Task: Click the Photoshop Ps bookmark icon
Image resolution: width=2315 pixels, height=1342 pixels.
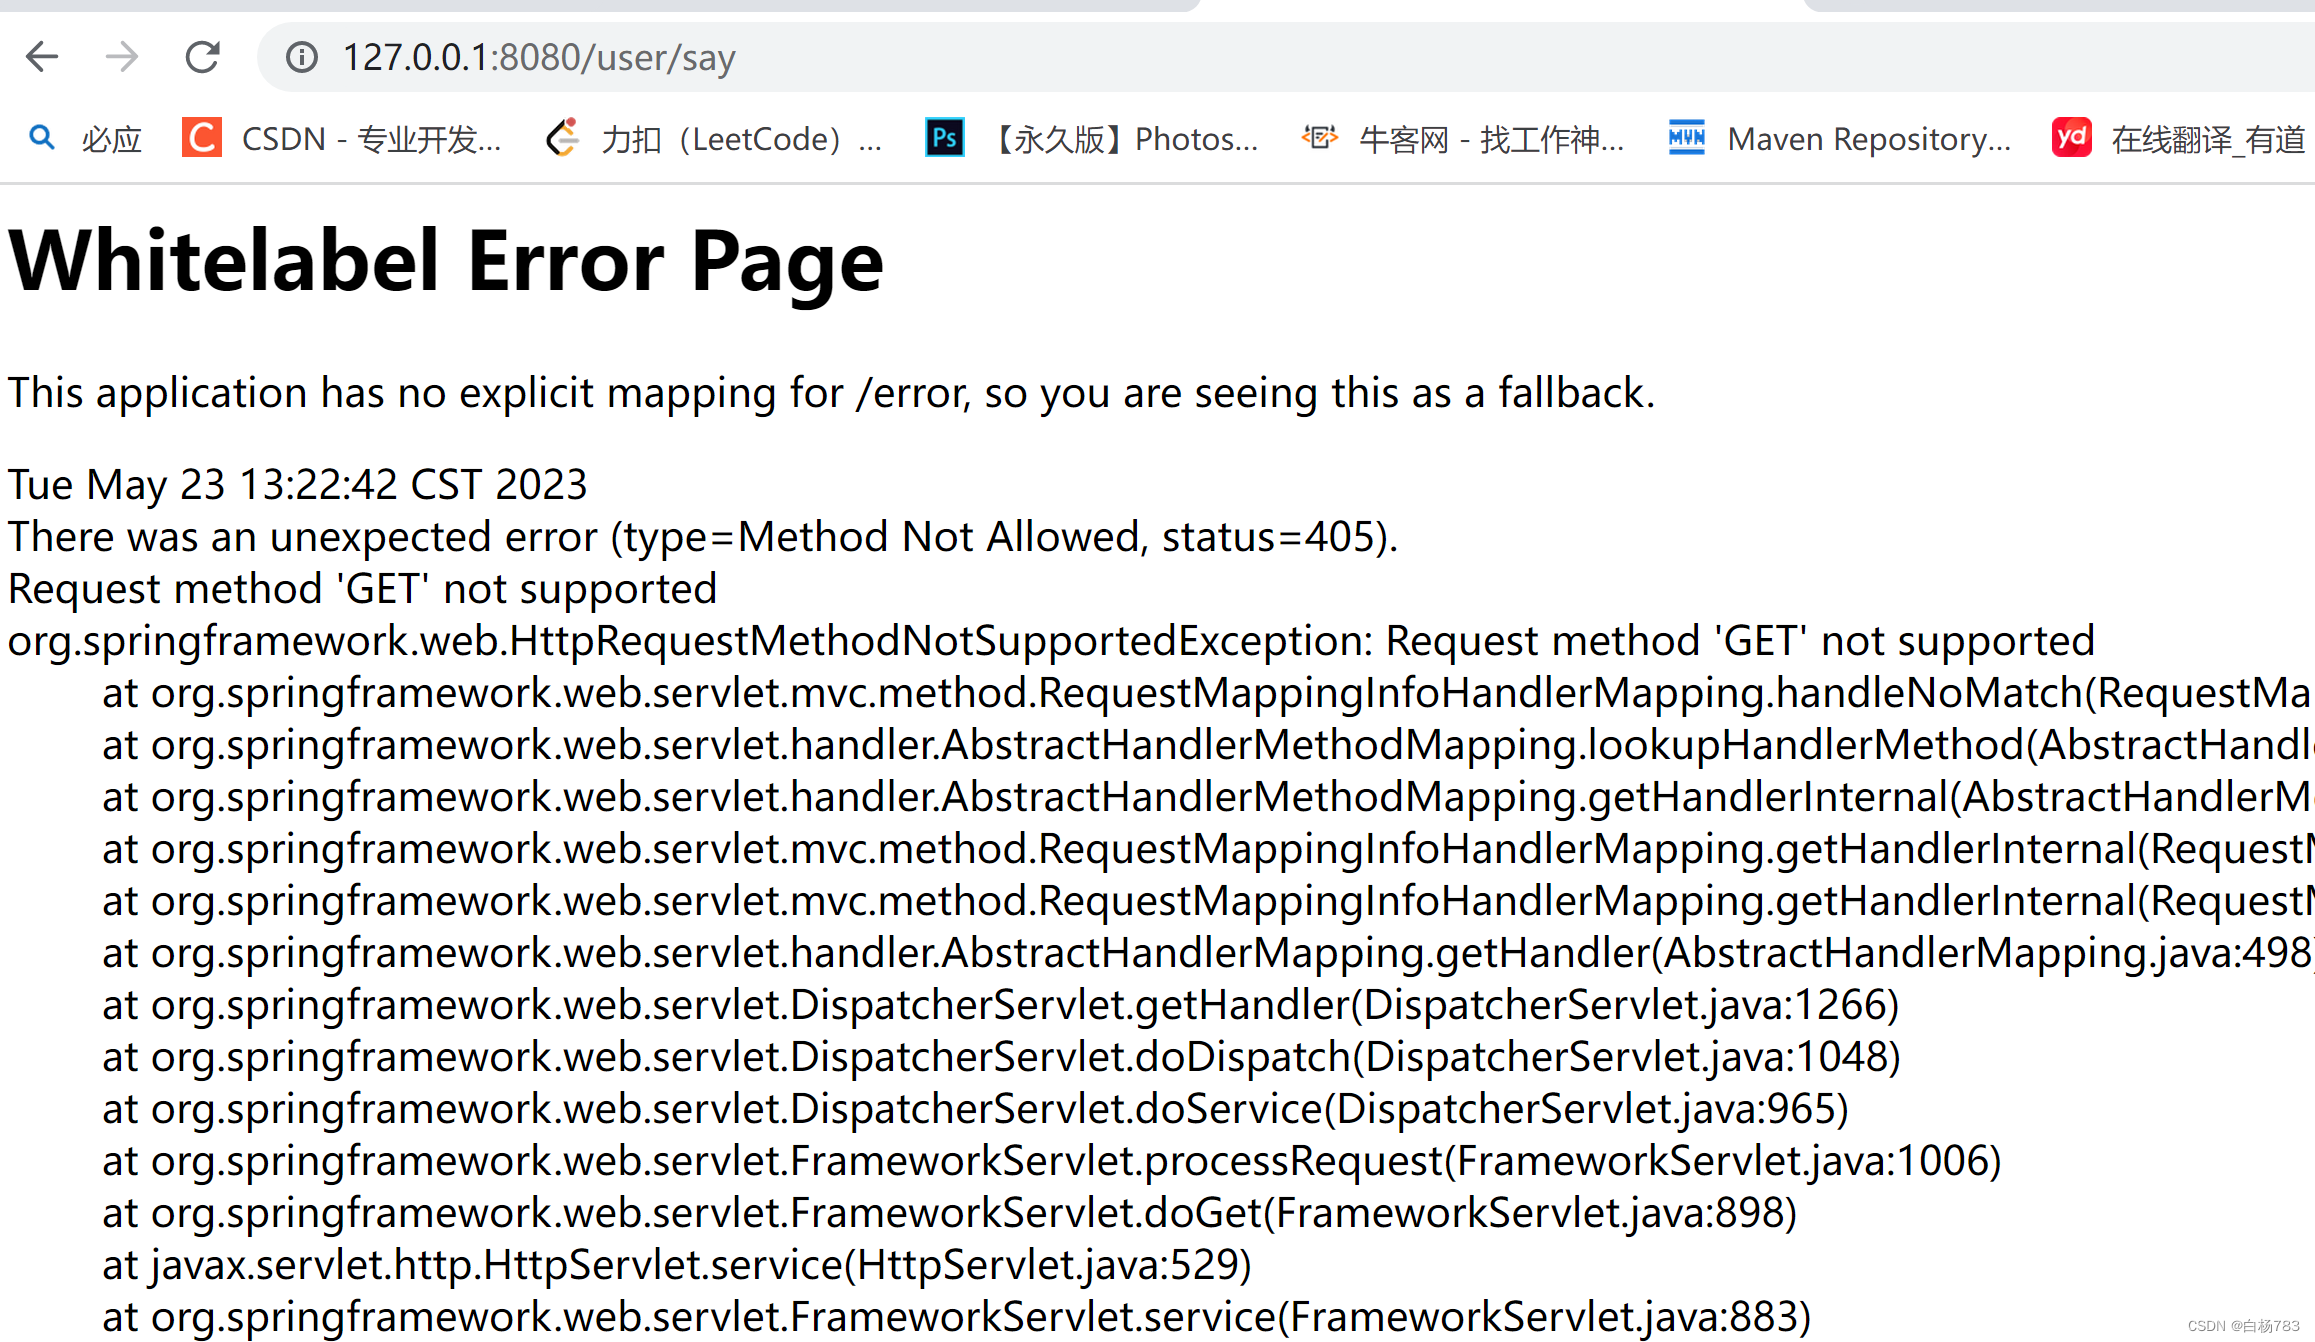Action: (944, 138)
